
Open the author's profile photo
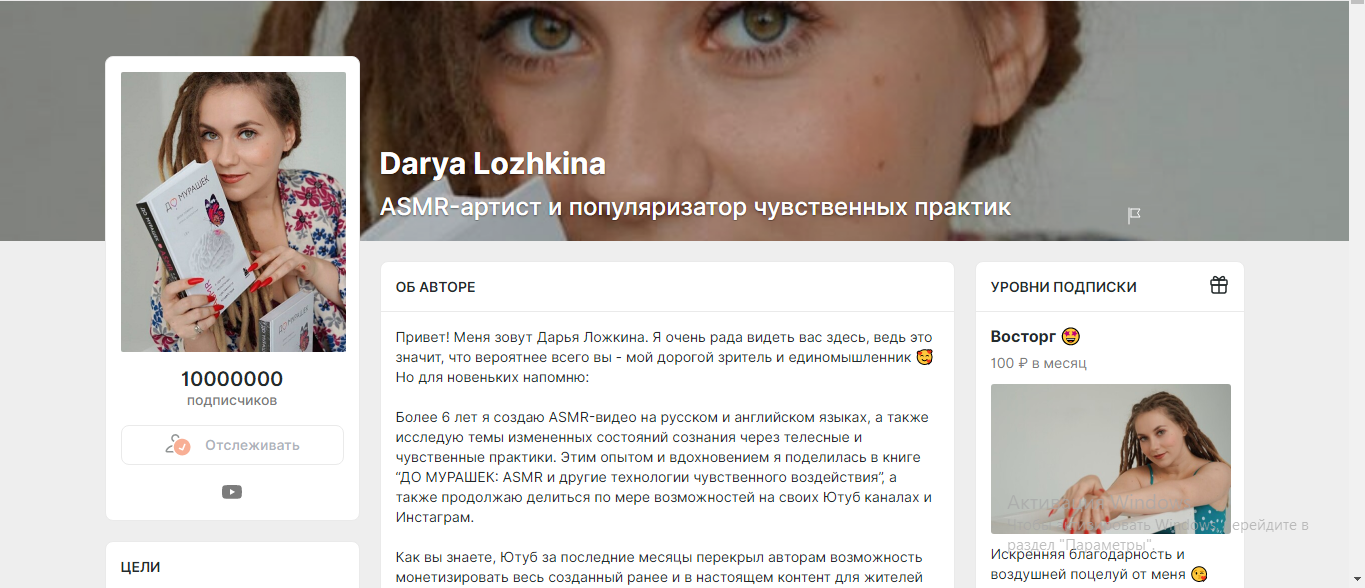coord(233,212)
